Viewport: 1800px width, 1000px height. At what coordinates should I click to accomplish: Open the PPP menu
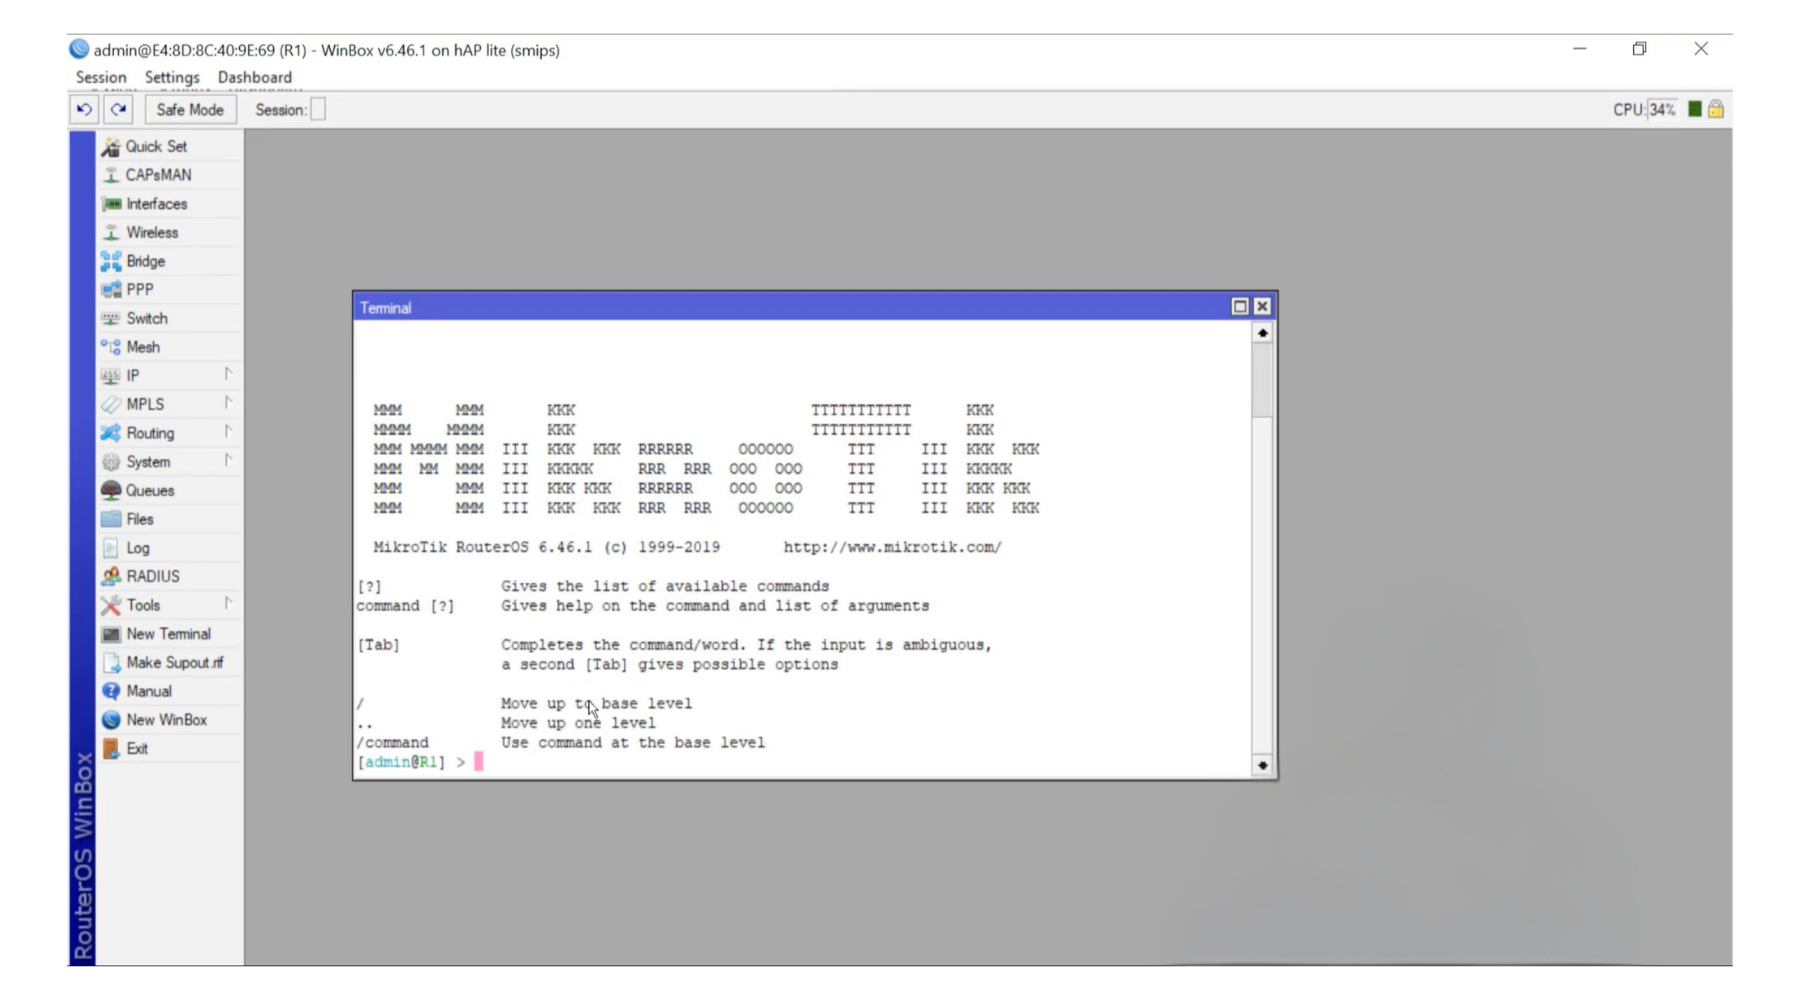(139, 290)
